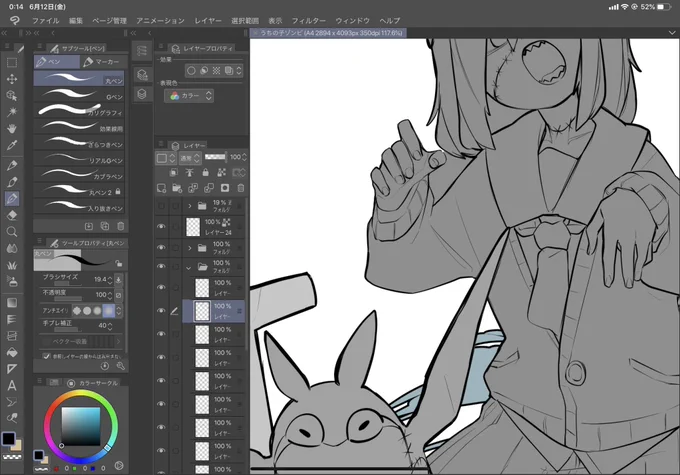Switch to the マーカー sub tool tab
Image resolution: width=680 pixels, height=475 pixels.
point(102,62)
